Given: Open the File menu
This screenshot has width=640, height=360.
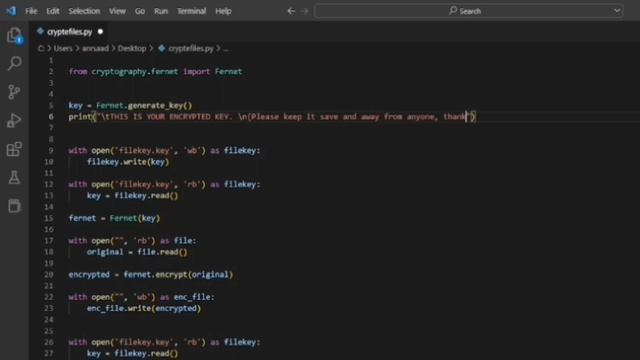Looking at the screenshot, I should (31, 11).
